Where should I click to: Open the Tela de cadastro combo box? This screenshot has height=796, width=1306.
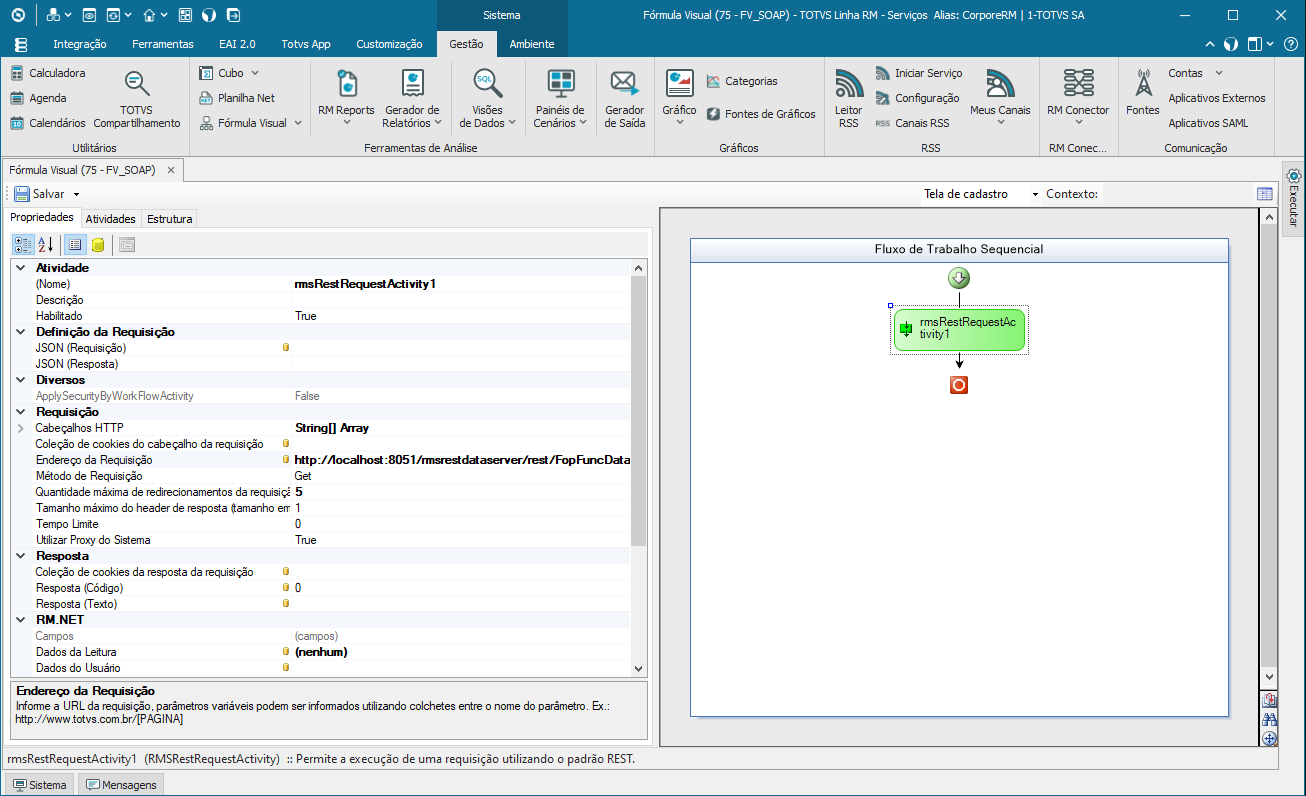982,194
